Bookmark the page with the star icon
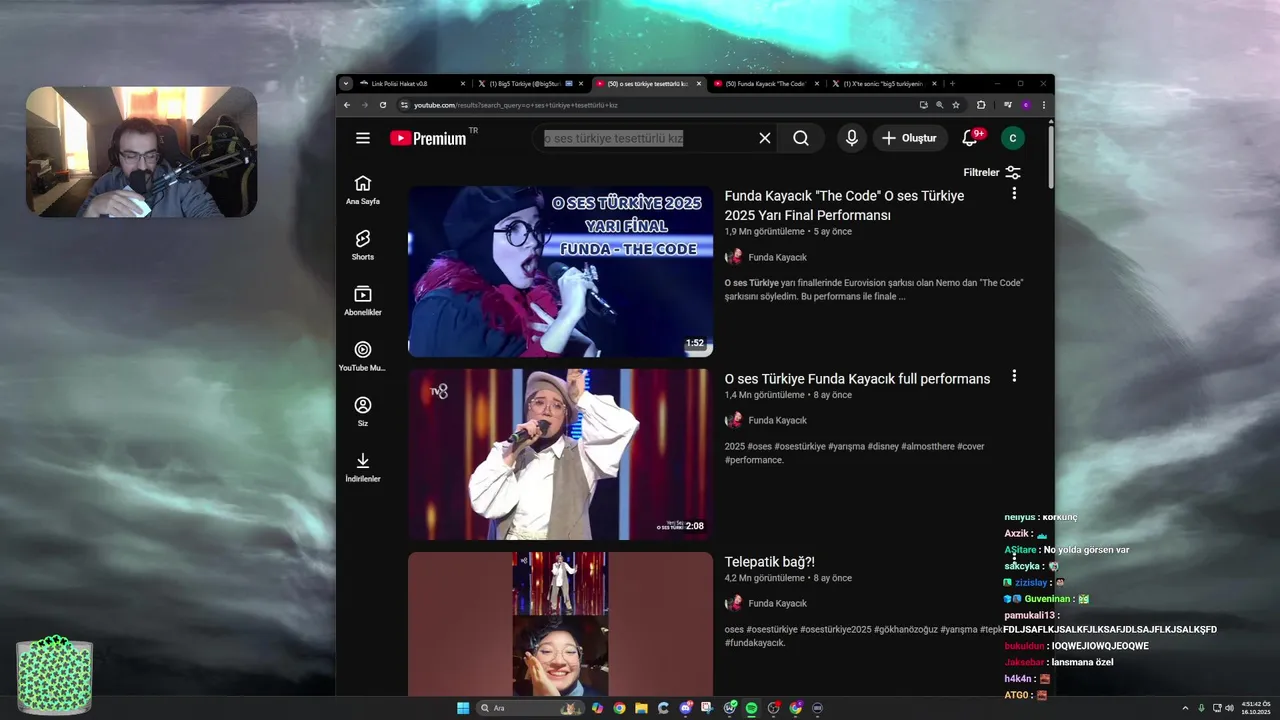The width and height of the screenshot is (1280, 720). 956,105
